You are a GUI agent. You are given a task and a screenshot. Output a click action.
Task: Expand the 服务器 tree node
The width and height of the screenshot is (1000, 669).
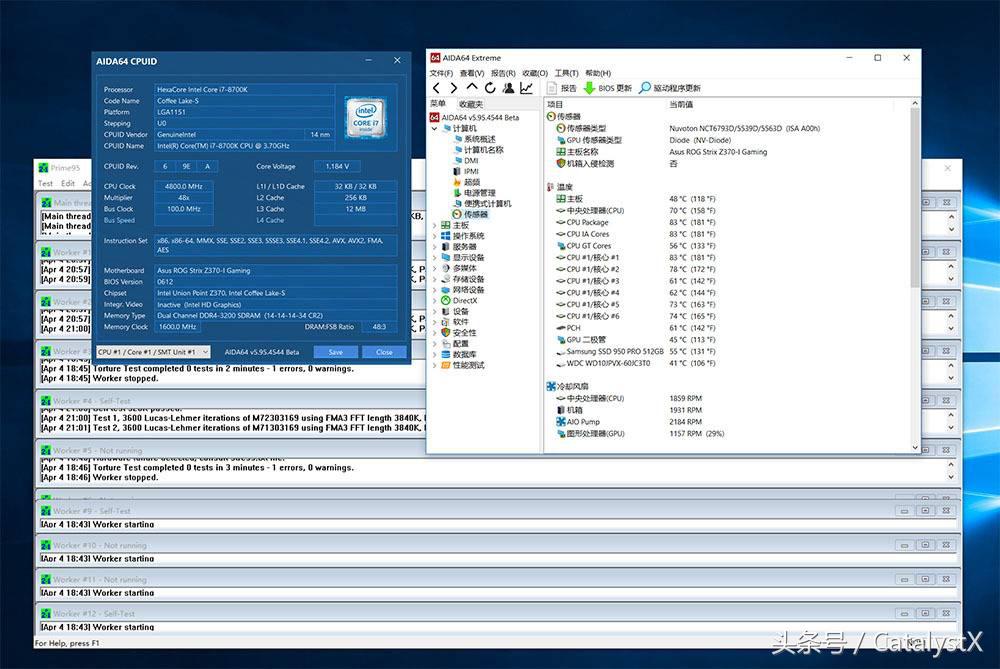(x=435, y=247)
